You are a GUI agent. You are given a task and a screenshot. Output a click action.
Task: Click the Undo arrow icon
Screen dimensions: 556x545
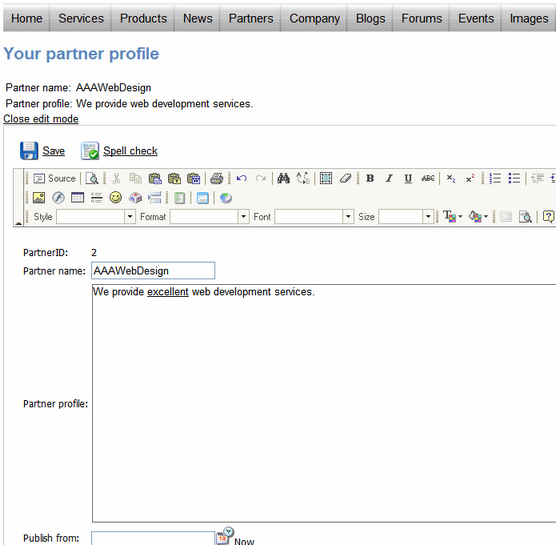point(241,178)
